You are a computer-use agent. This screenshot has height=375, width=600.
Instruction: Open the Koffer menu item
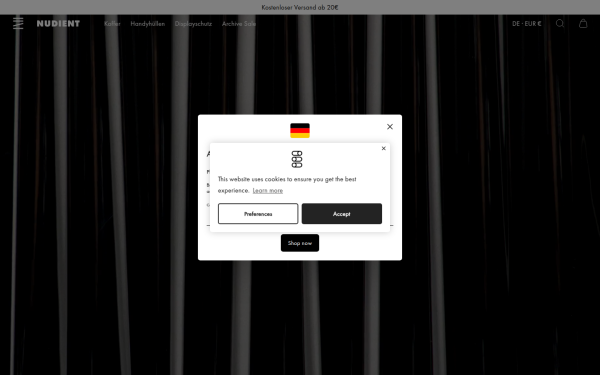pyautogui.click(x=112, y=24)
